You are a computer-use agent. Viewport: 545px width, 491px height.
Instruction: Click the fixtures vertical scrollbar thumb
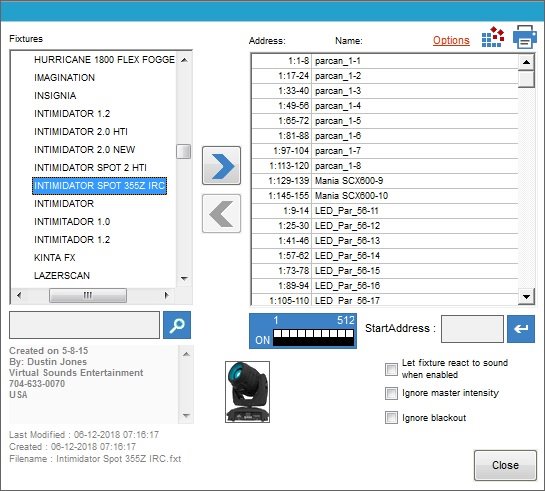184,152
